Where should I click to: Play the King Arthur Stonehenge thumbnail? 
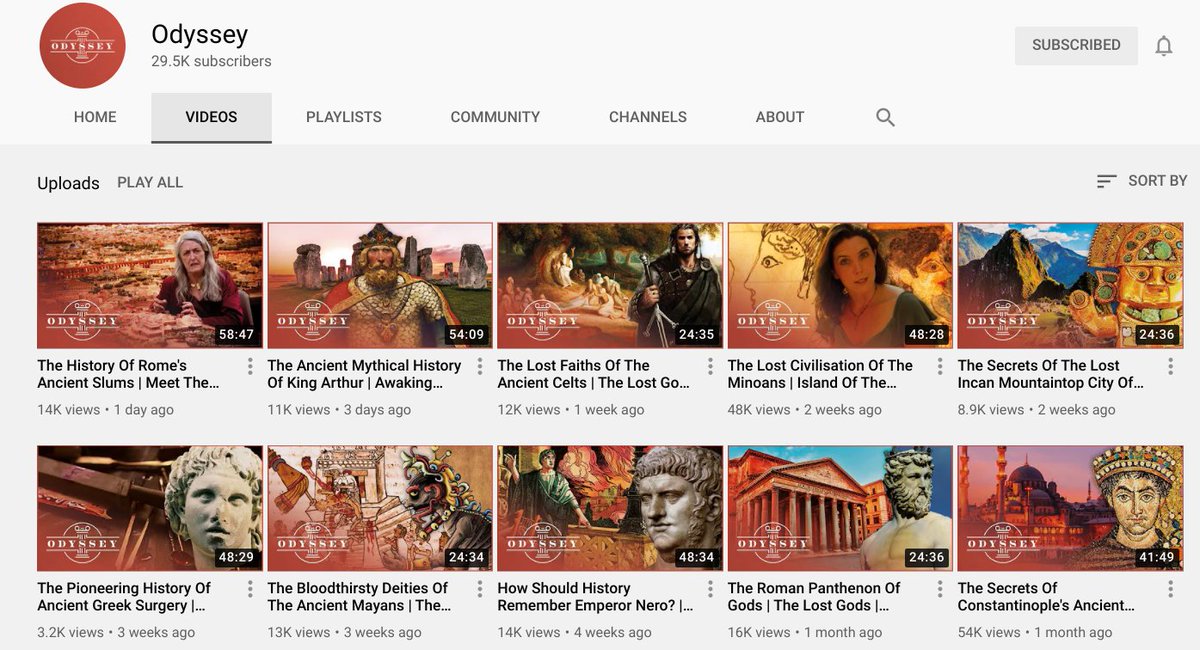pos(380,285)
